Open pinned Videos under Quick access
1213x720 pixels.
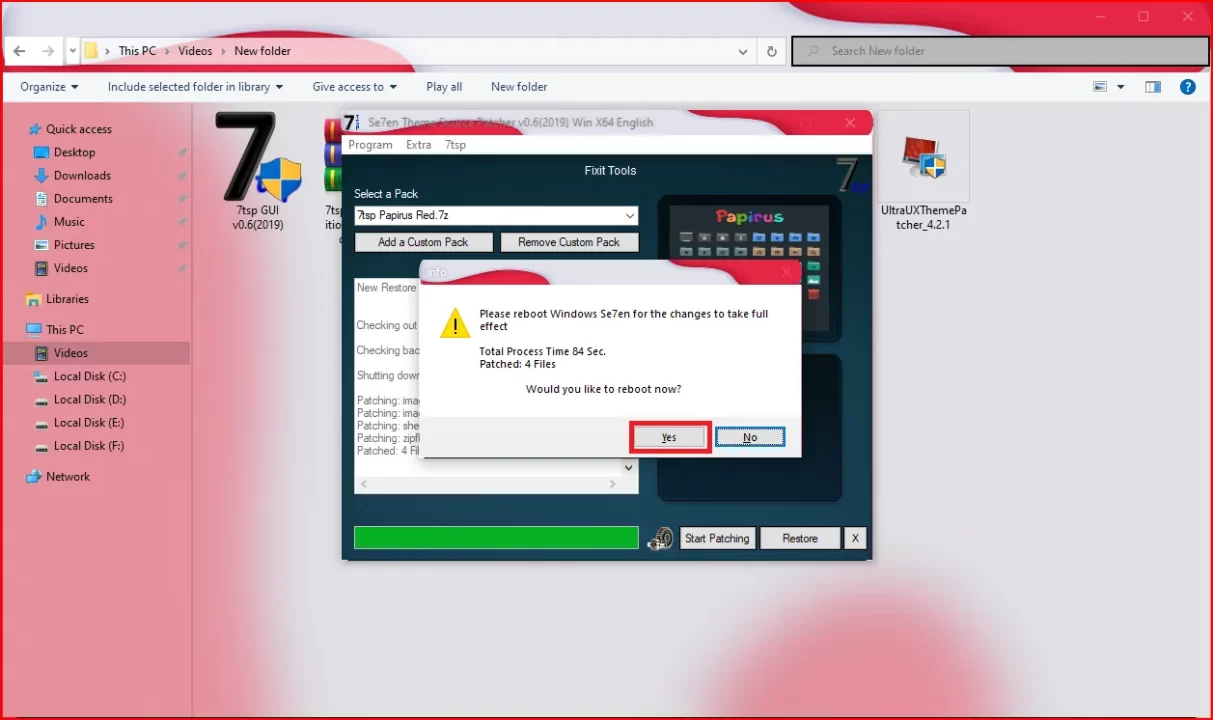(70, 268)
